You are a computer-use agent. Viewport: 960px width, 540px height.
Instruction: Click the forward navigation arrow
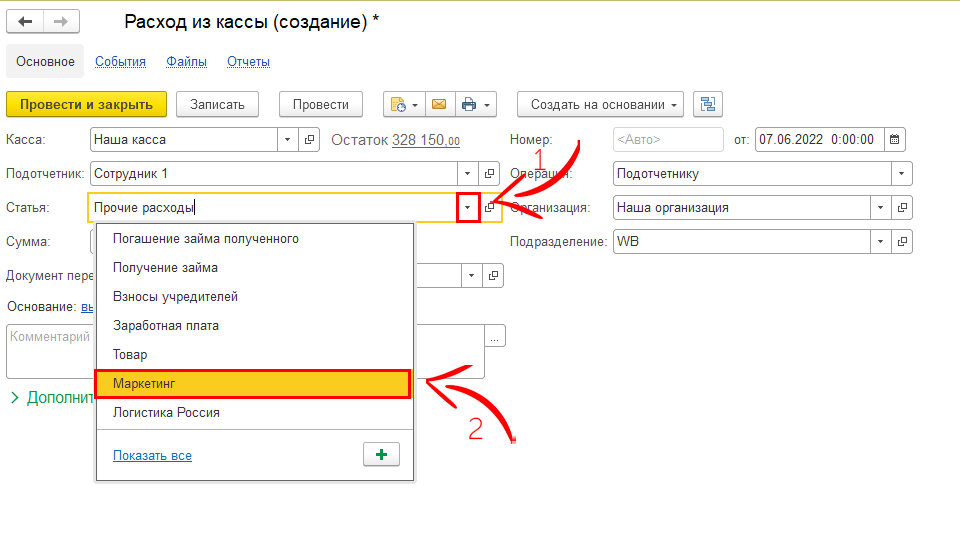(x=61, y=21)
